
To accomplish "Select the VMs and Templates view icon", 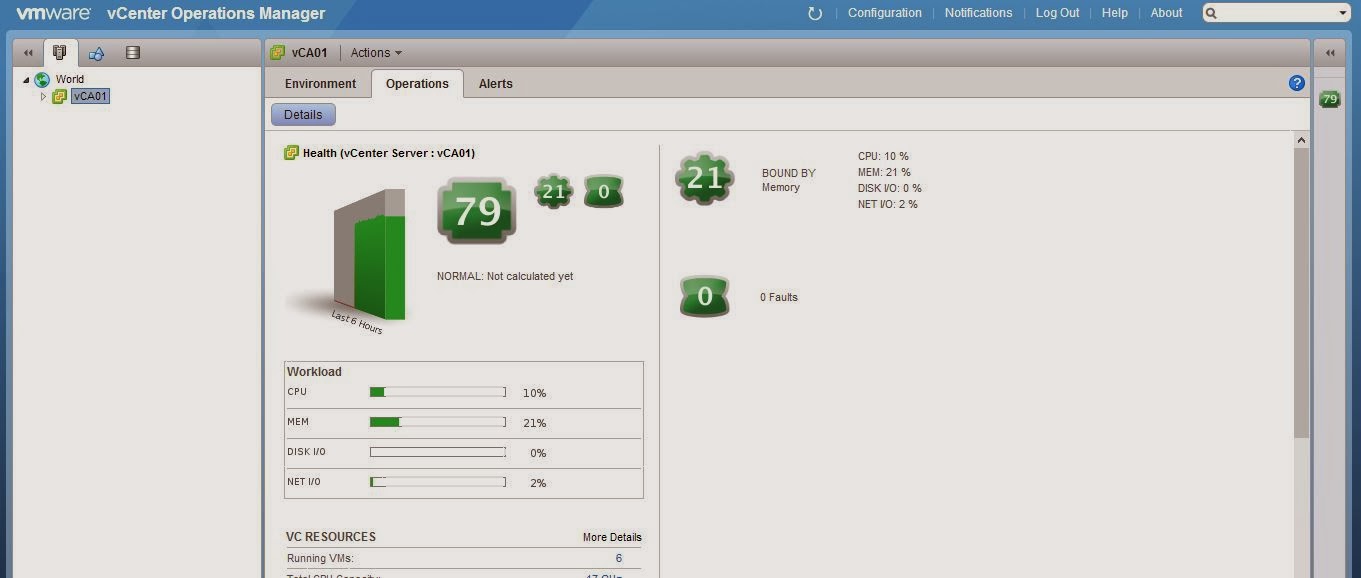I will tap(97, 53).
